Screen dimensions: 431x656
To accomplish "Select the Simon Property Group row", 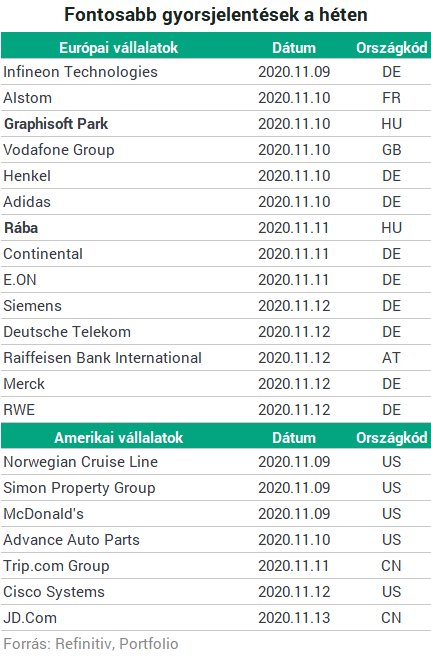I will click(216, 488).
